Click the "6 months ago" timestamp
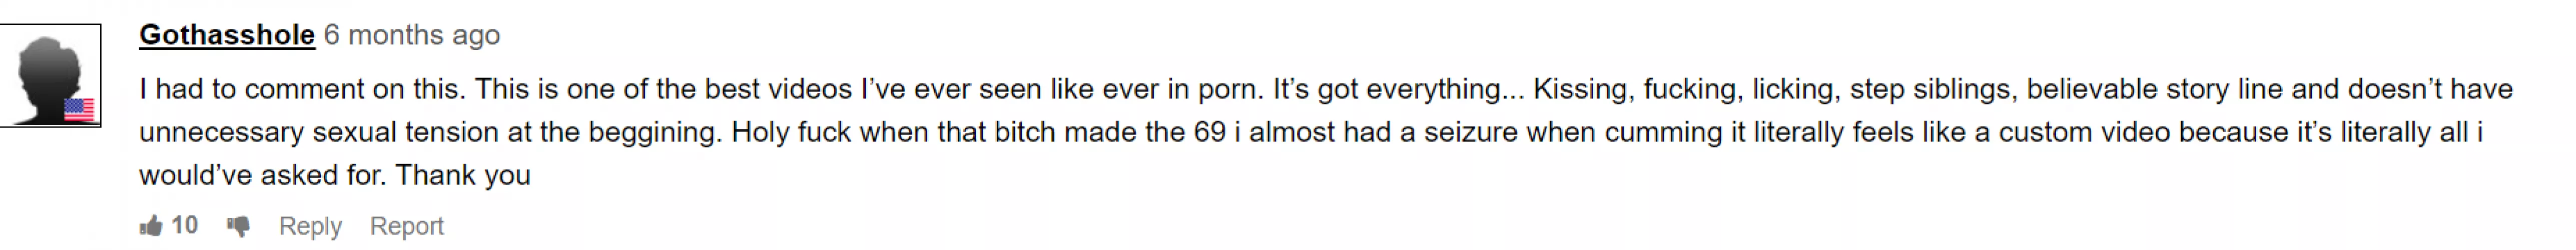 click(x=412, y=35)
